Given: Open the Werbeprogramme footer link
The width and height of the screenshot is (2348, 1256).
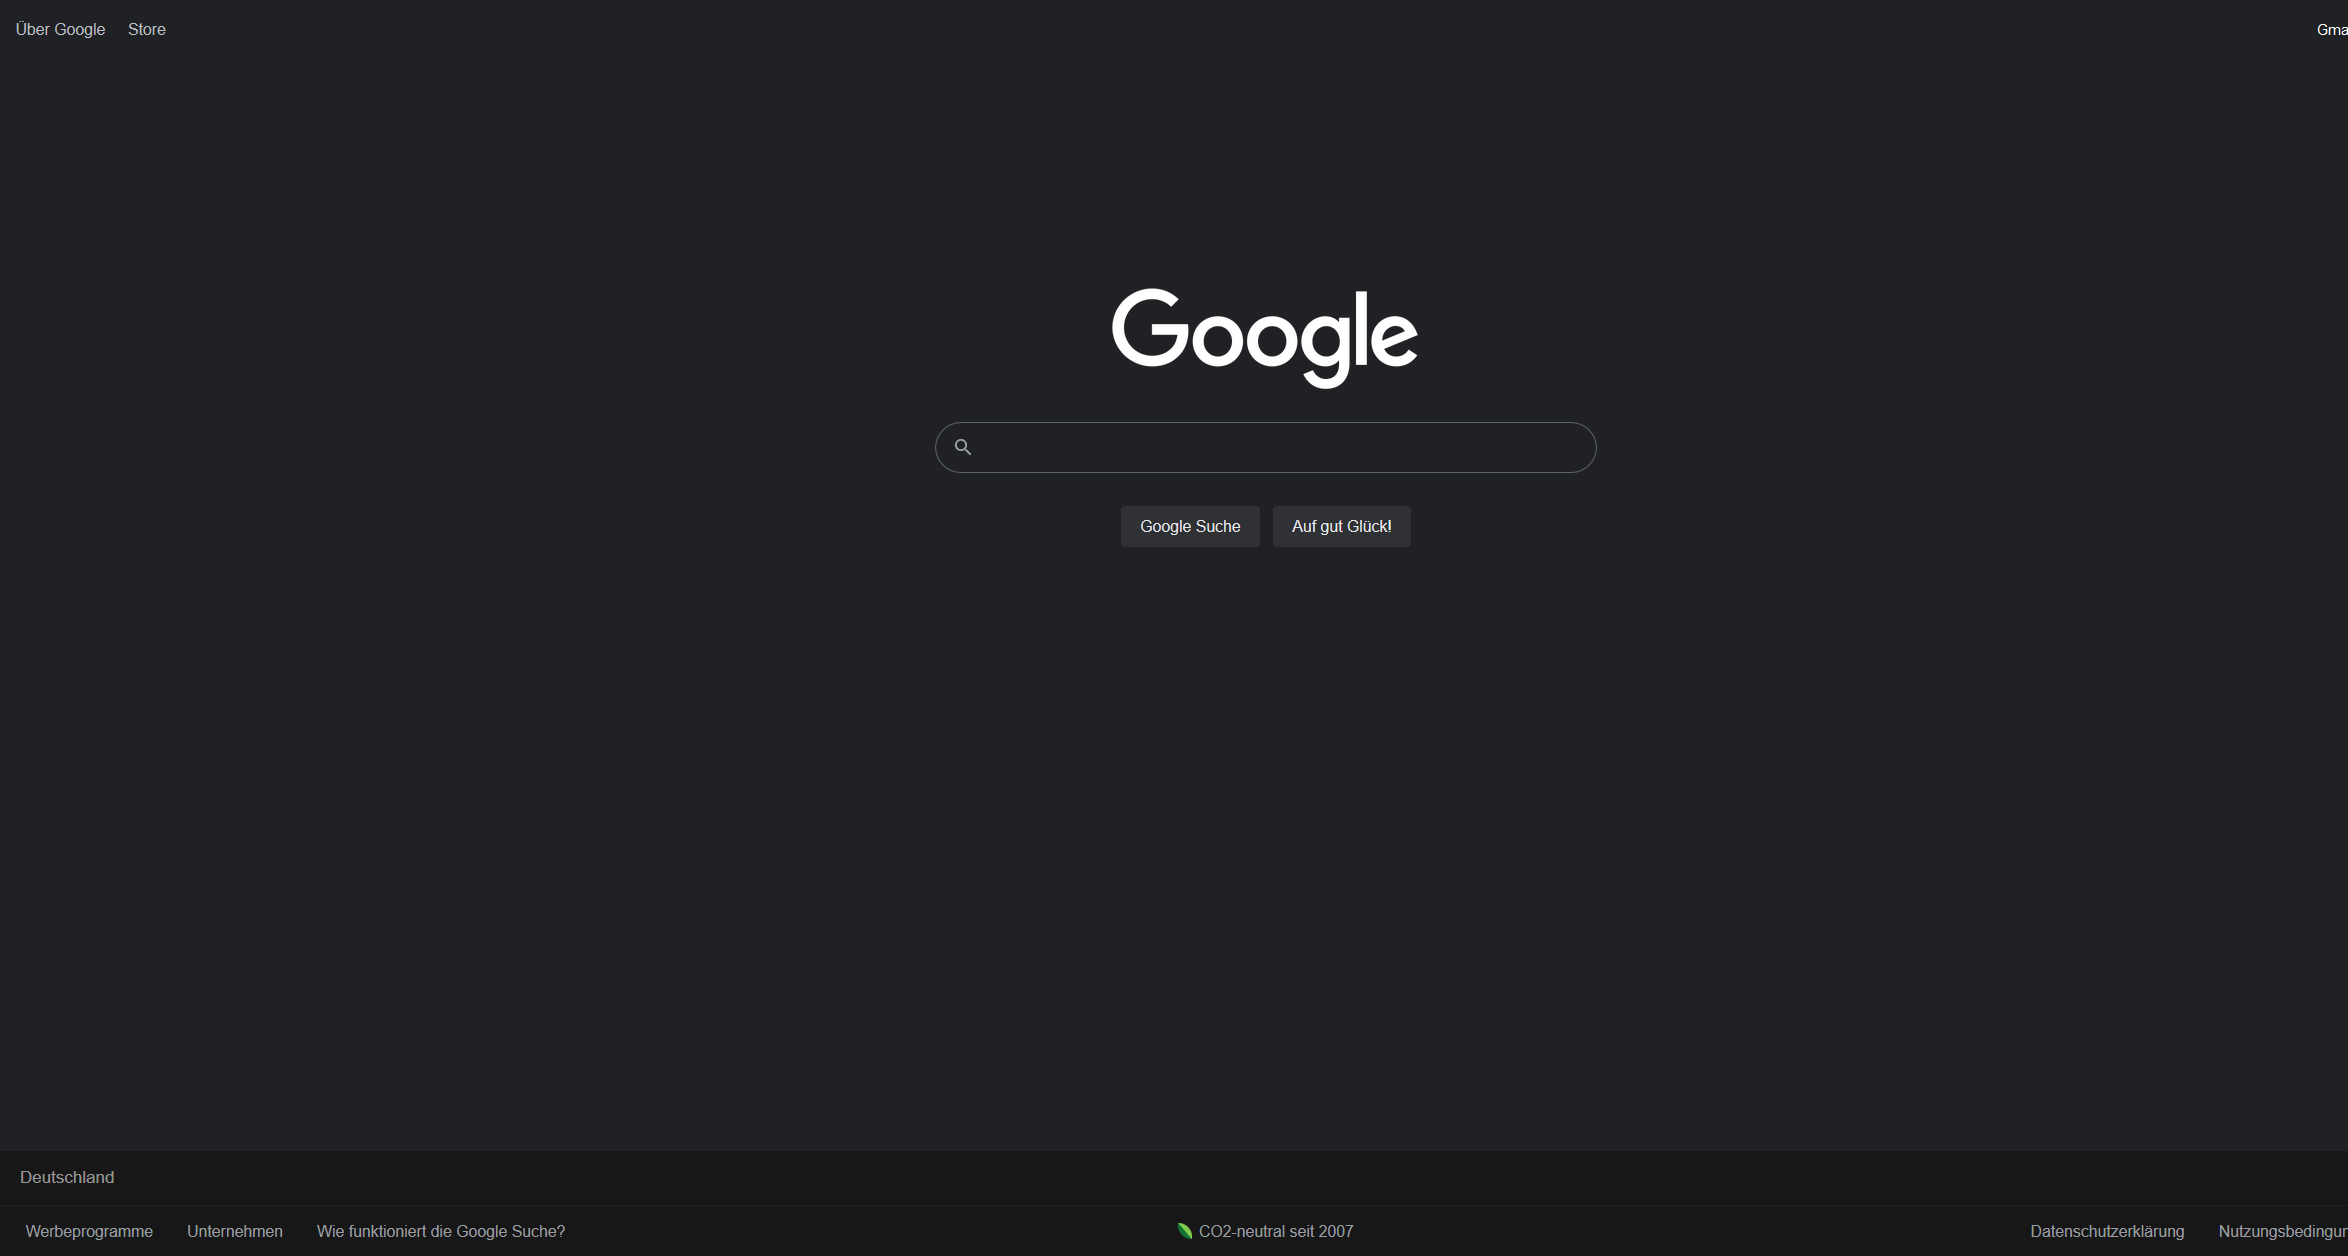Looking at the screenshot, I should click(x=89, y=1231).
